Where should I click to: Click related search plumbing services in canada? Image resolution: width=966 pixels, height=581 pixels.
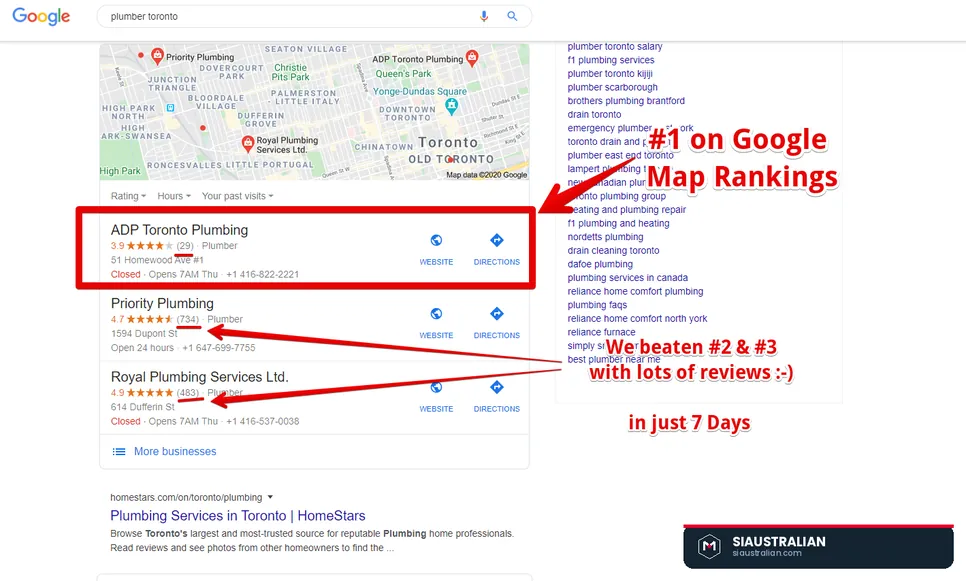tap(628, 277)
